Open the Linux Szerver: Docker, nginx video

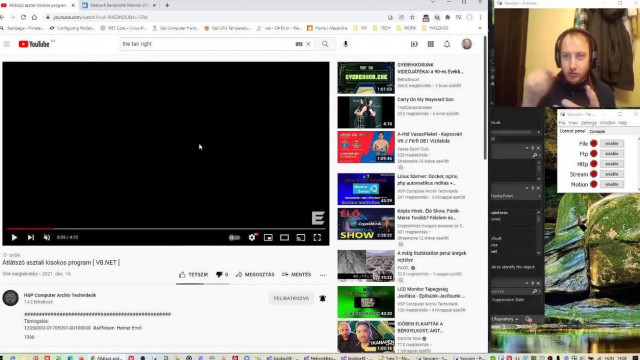[427, 180]
